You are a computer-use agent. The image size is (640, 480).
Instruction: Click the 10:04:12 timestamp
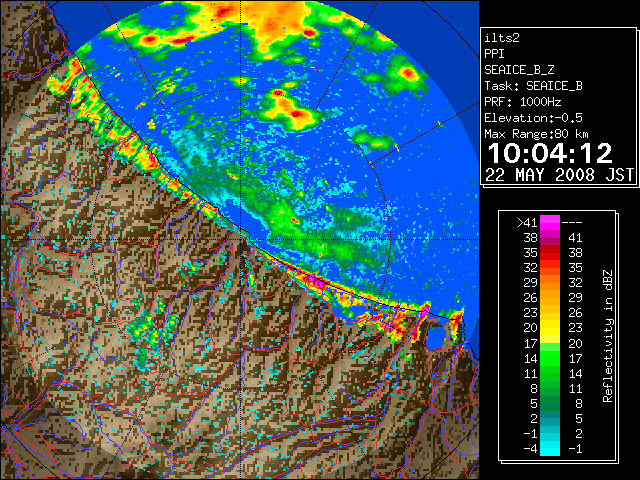coord(550,153)
